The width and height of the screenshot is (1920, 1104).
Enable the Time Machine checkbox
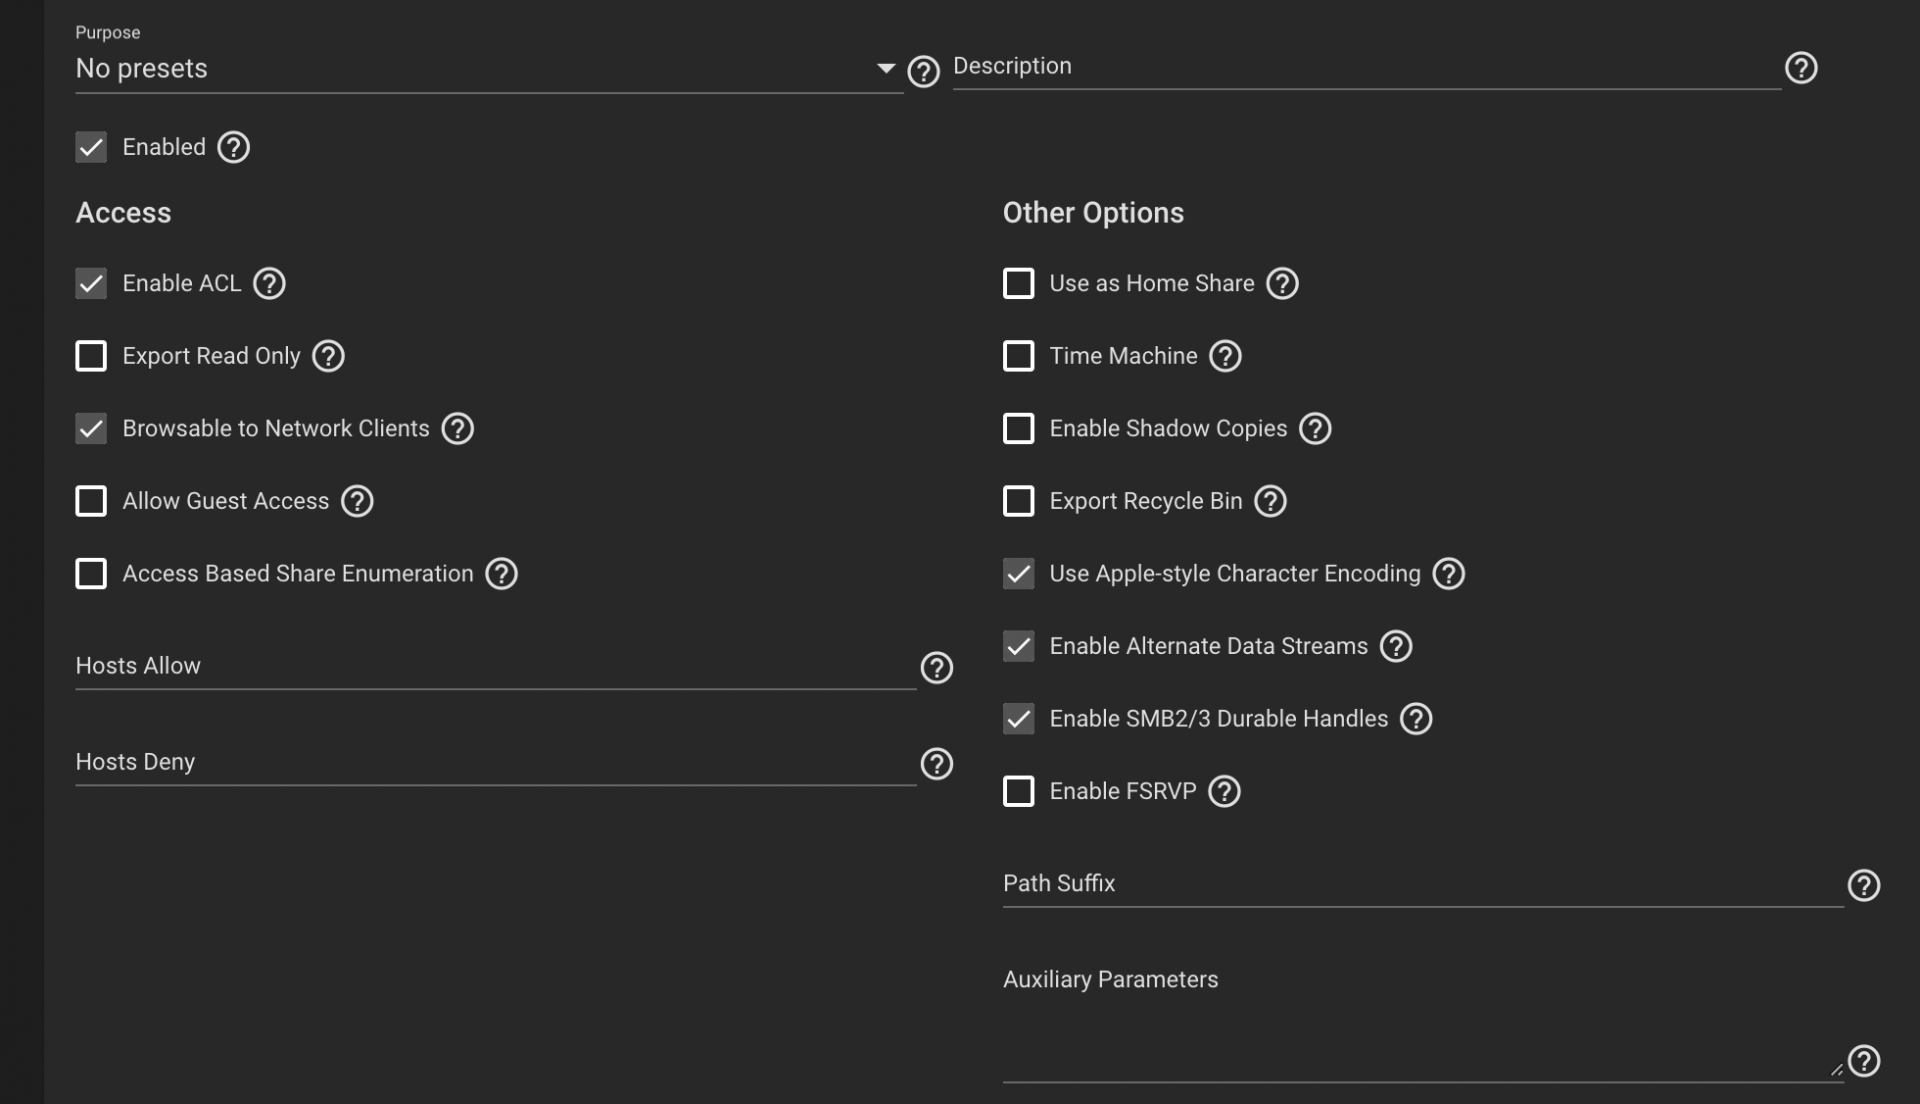[1019, 356]
